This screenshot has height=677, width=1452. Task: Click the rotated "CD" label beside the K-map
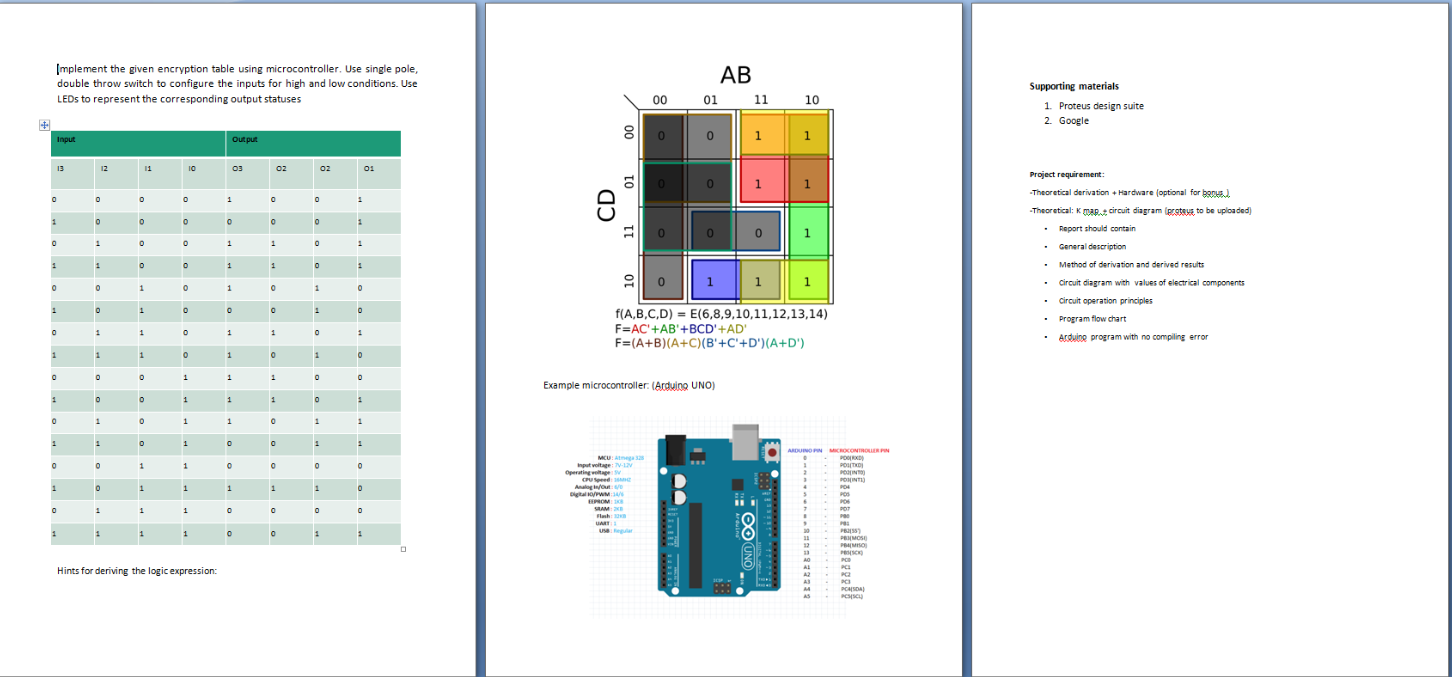(605, 206)
